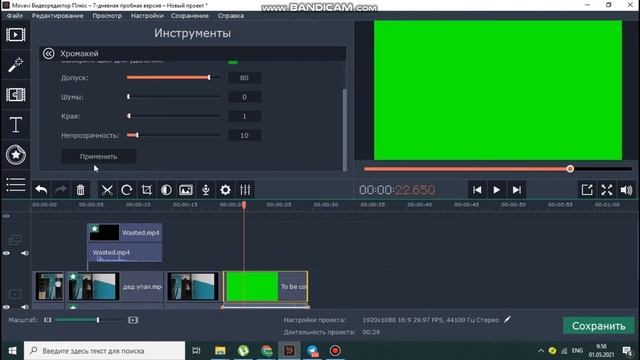This screenshot has height=360, width=640.
Task: Open the Справка menu
Action: point(231,16)
